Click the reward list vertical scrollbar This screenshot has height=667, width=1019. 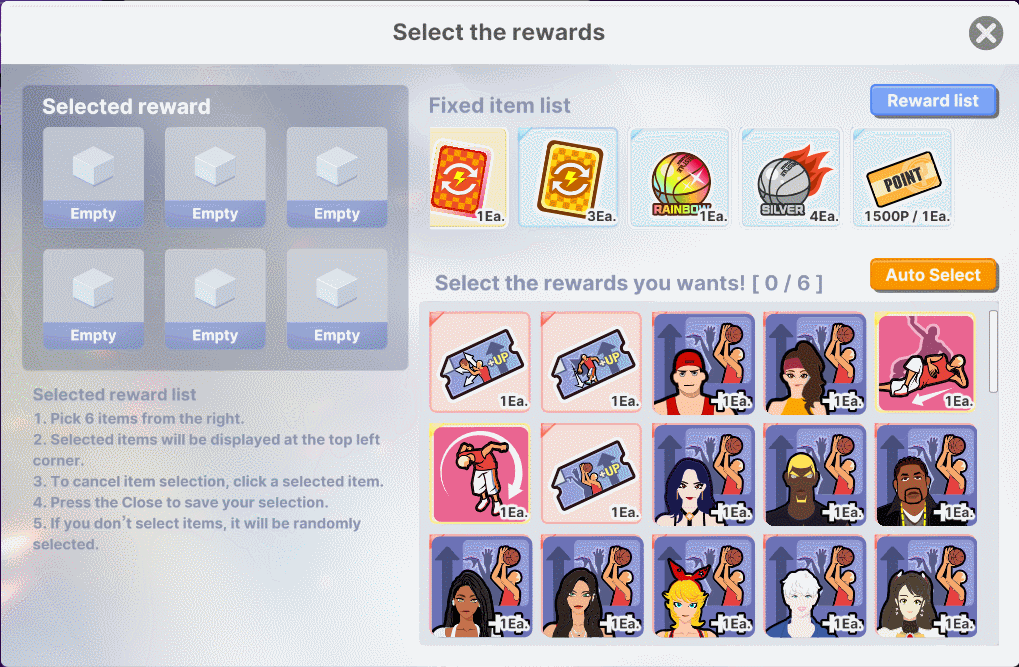[993, 352]
